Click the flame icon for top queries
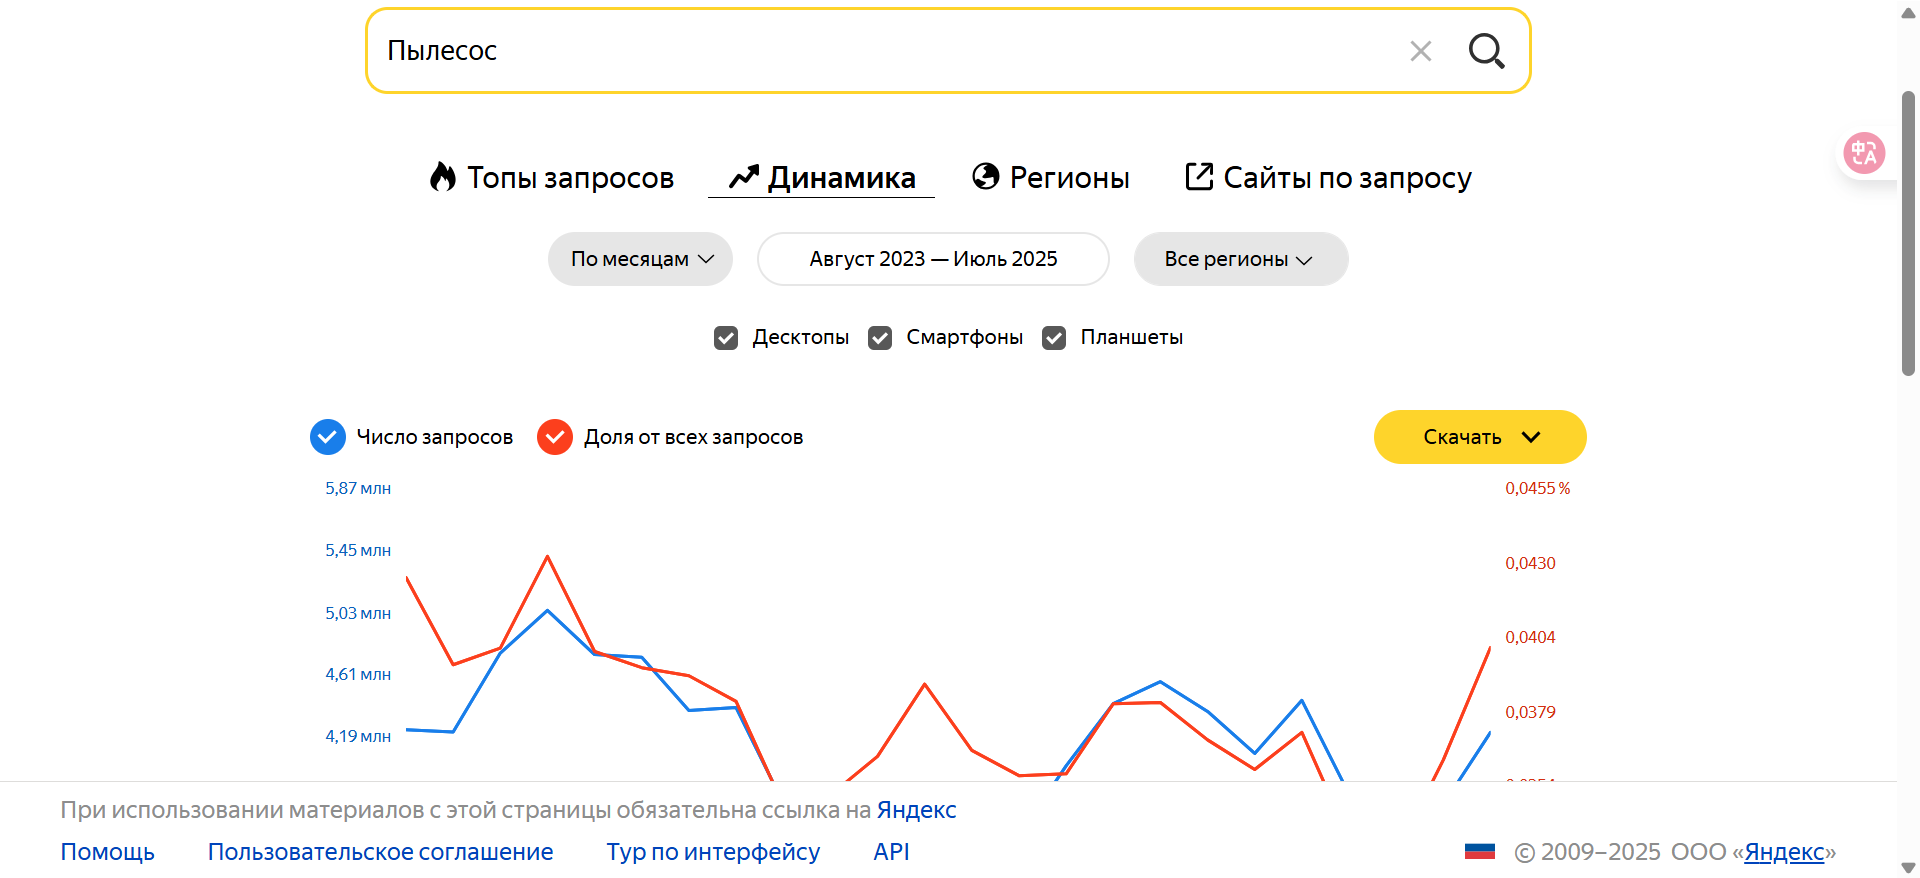Screen dimensions: 1920x878 pyautogui.click(x=443, y=177)
